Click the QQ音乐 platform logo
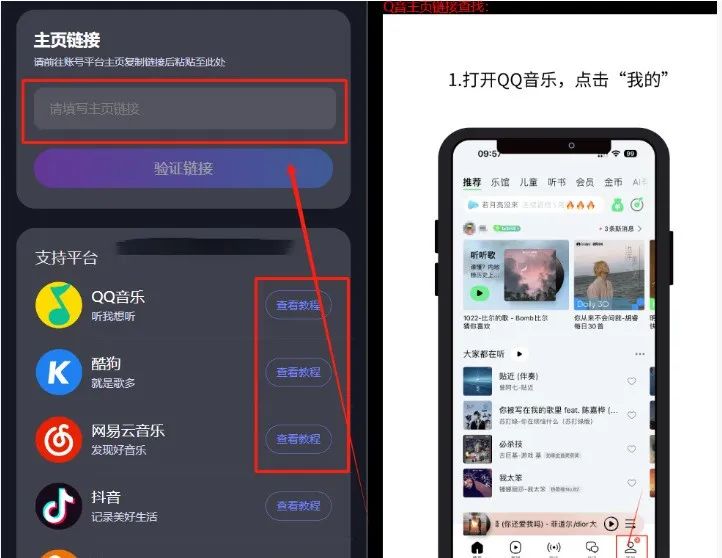Viewport: 722px width, 558px height. click(x=59, y=305)
